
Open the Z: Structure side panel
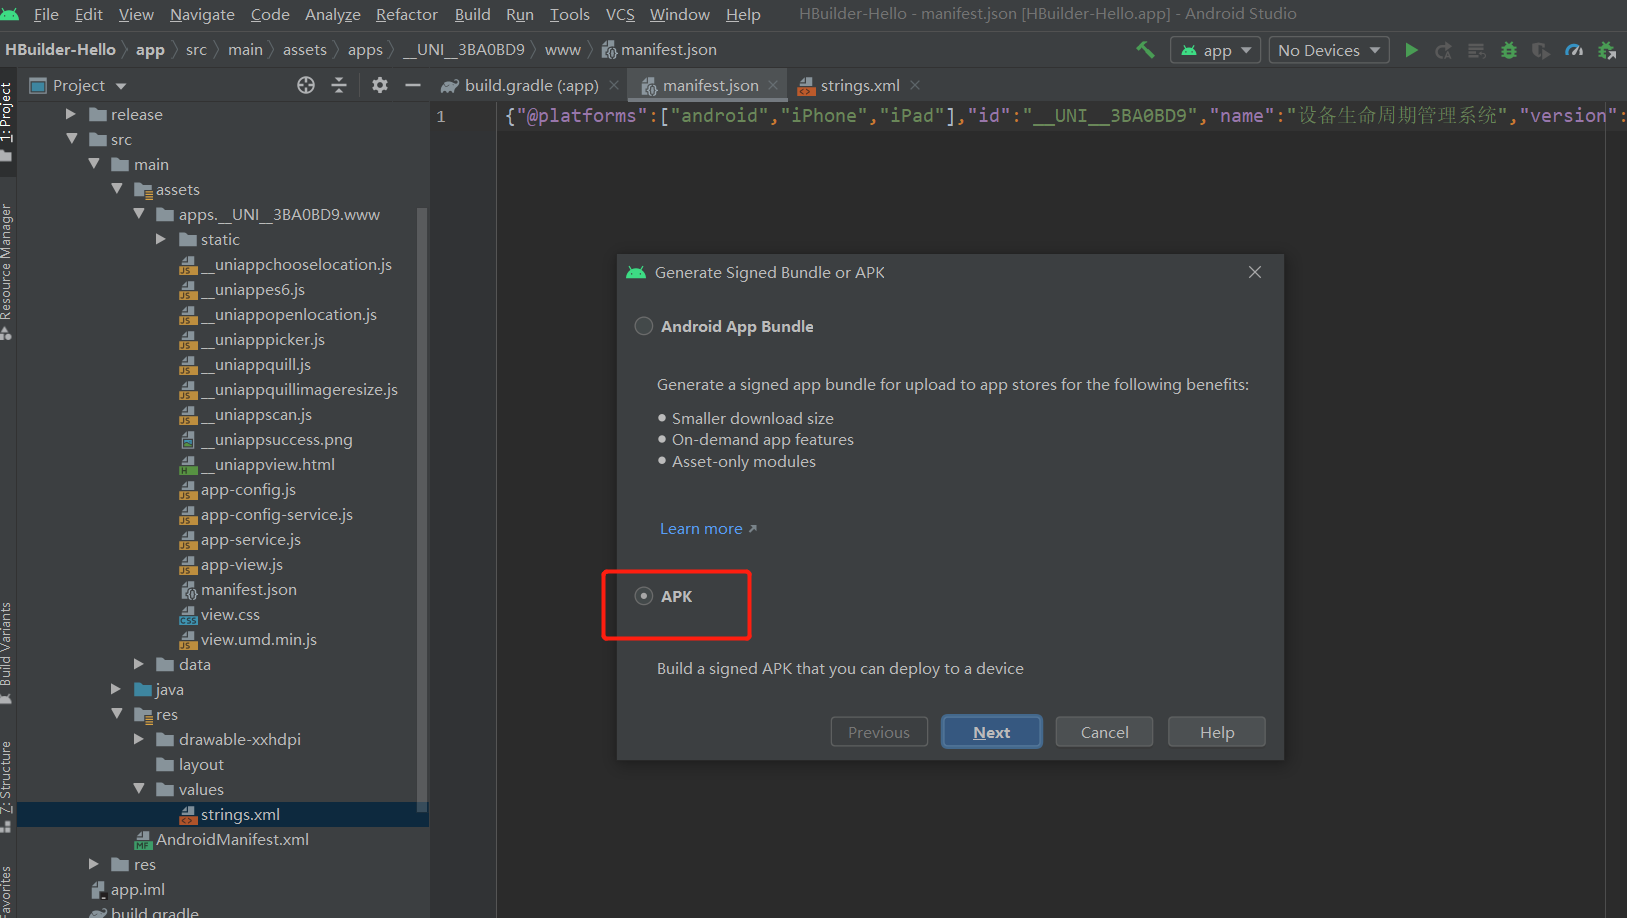[7, 785]
